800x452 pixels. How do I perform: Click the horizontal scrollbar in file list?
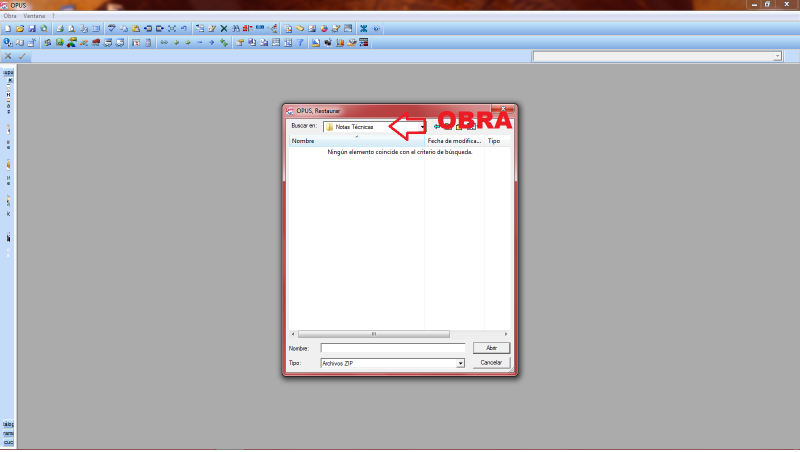tap(373, 333)
